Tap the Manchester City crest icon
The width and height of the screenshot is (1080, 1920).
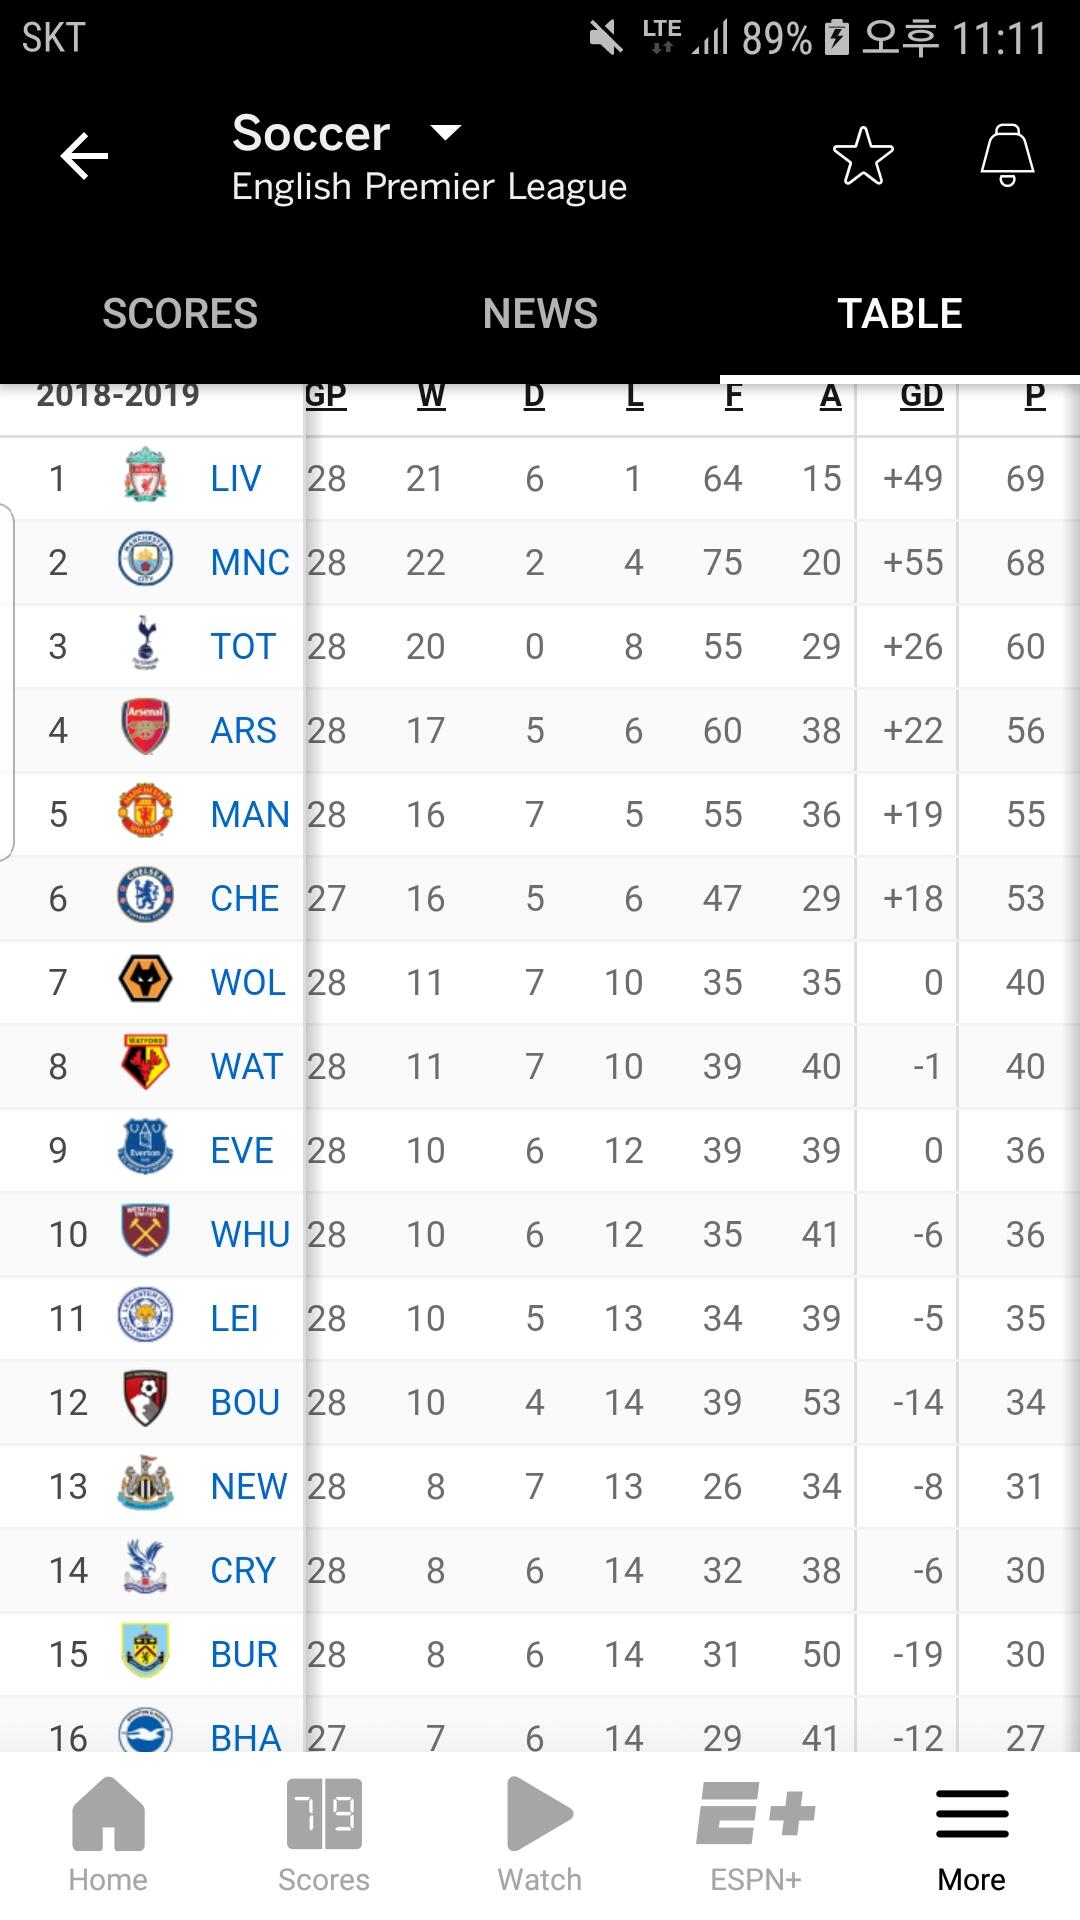(145, 560)
